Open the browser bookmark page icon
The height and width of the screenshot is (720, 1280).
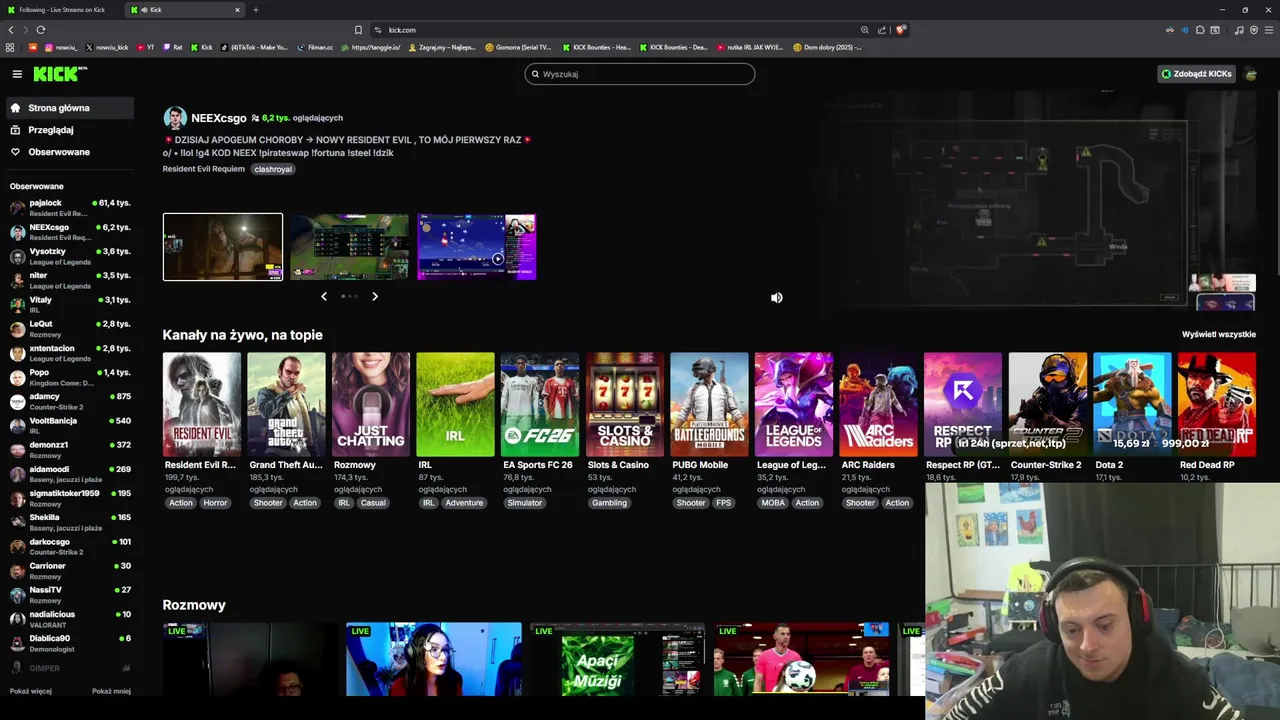pos(358,30)
